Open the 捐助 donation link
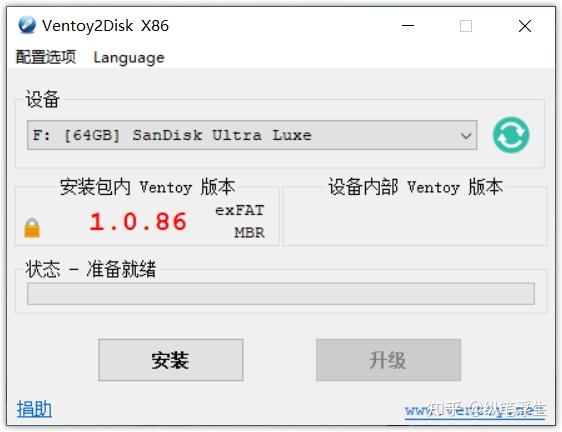Screen dimensions: 562x432 pos(34,409)
